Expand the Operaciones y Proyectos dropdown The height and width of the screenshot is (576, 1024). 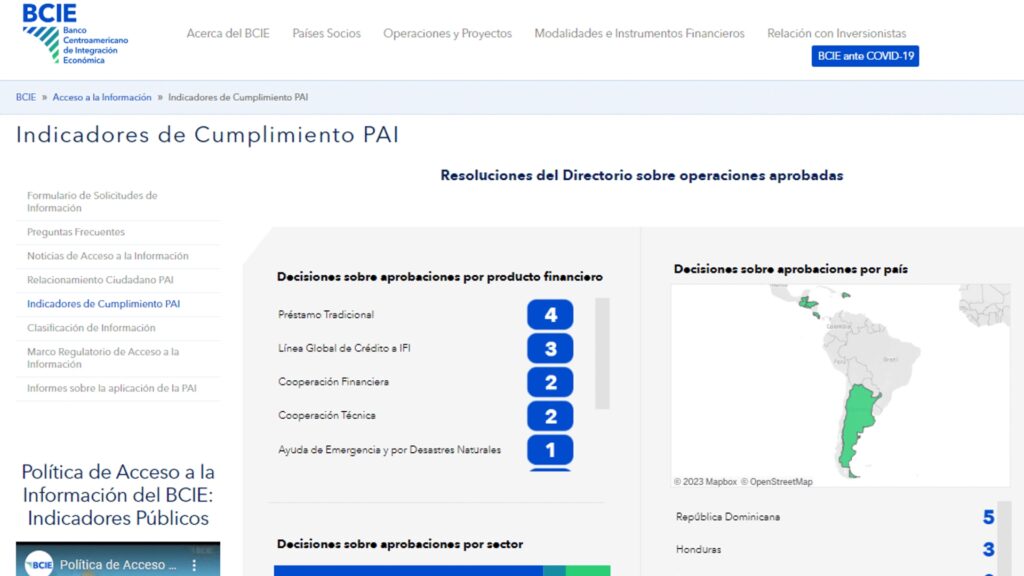(447, 33)
